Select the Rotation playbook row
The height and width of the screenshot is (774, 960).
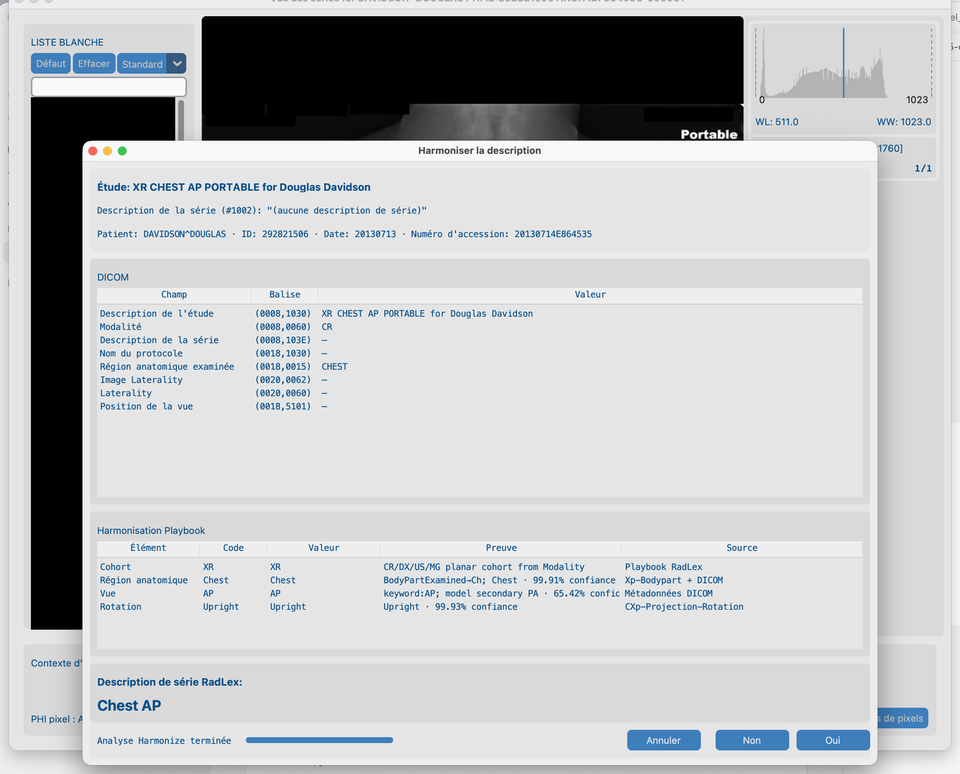(479, 607)
